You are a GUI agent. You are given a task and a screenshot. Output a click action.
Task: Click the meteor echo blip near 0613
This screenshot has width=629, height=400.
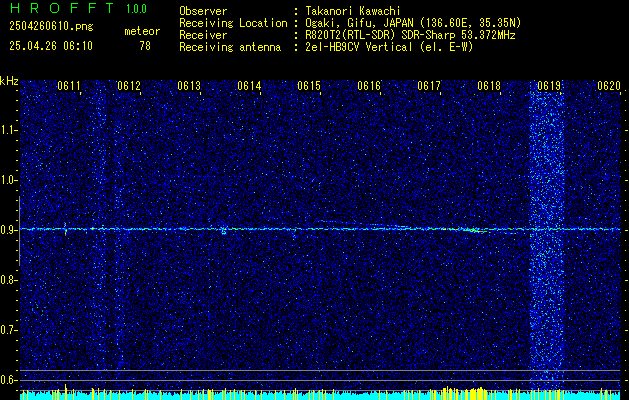(x=223, y=230)
